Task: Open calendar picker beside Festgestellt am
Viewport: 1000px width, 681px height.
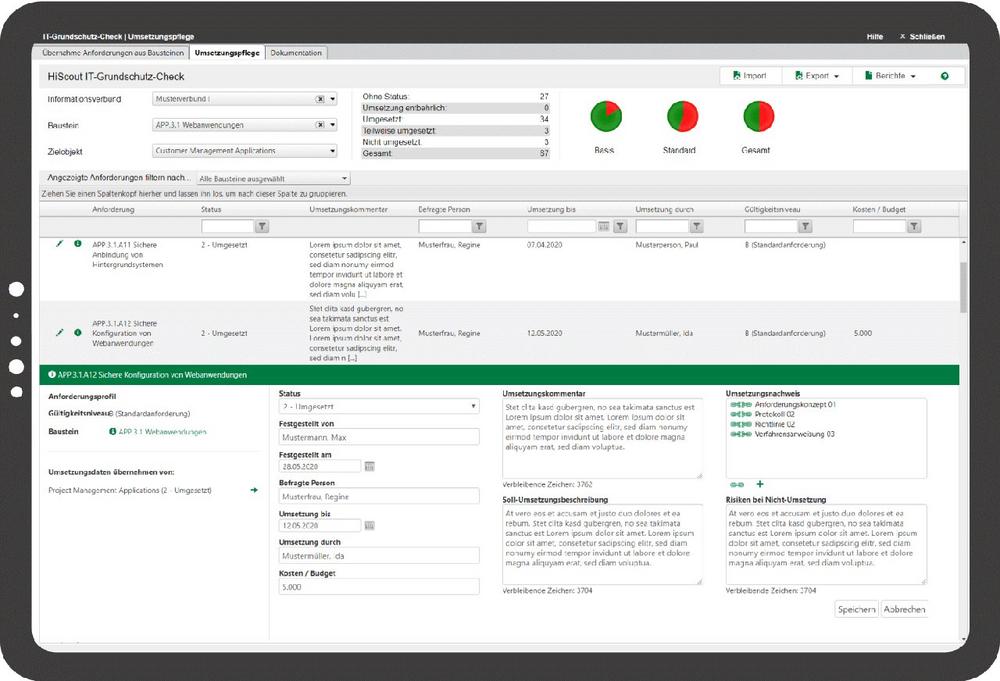Action: coord(369,466)
